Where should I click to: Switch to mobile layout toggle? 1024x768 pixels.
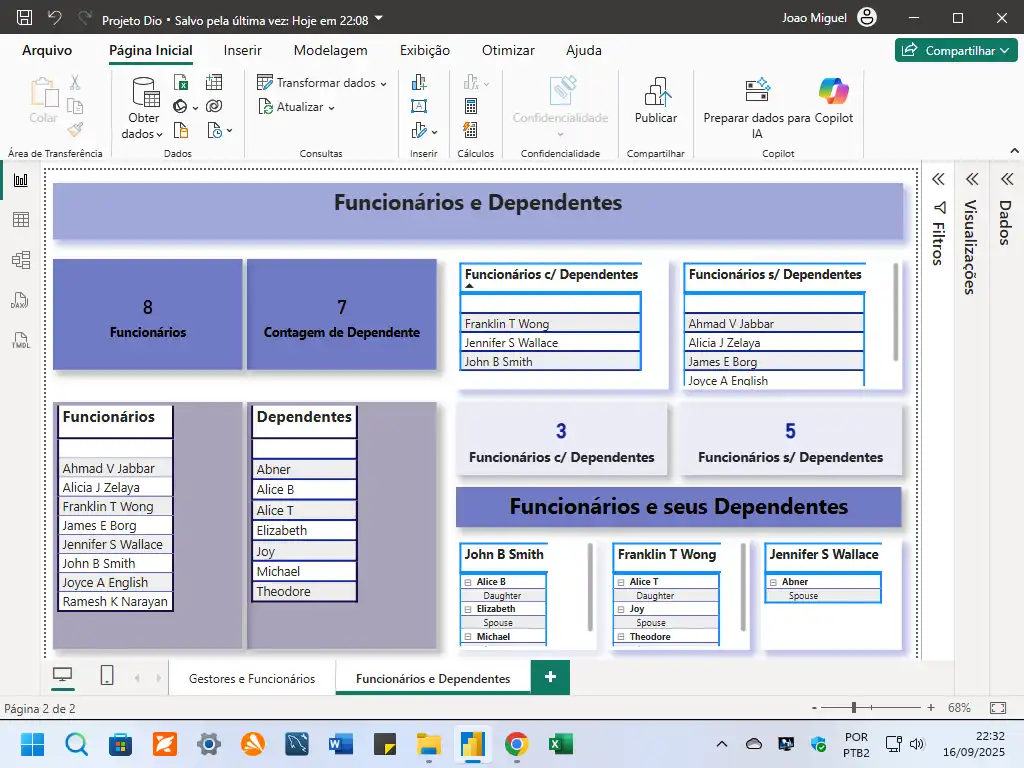pos(107,675)
